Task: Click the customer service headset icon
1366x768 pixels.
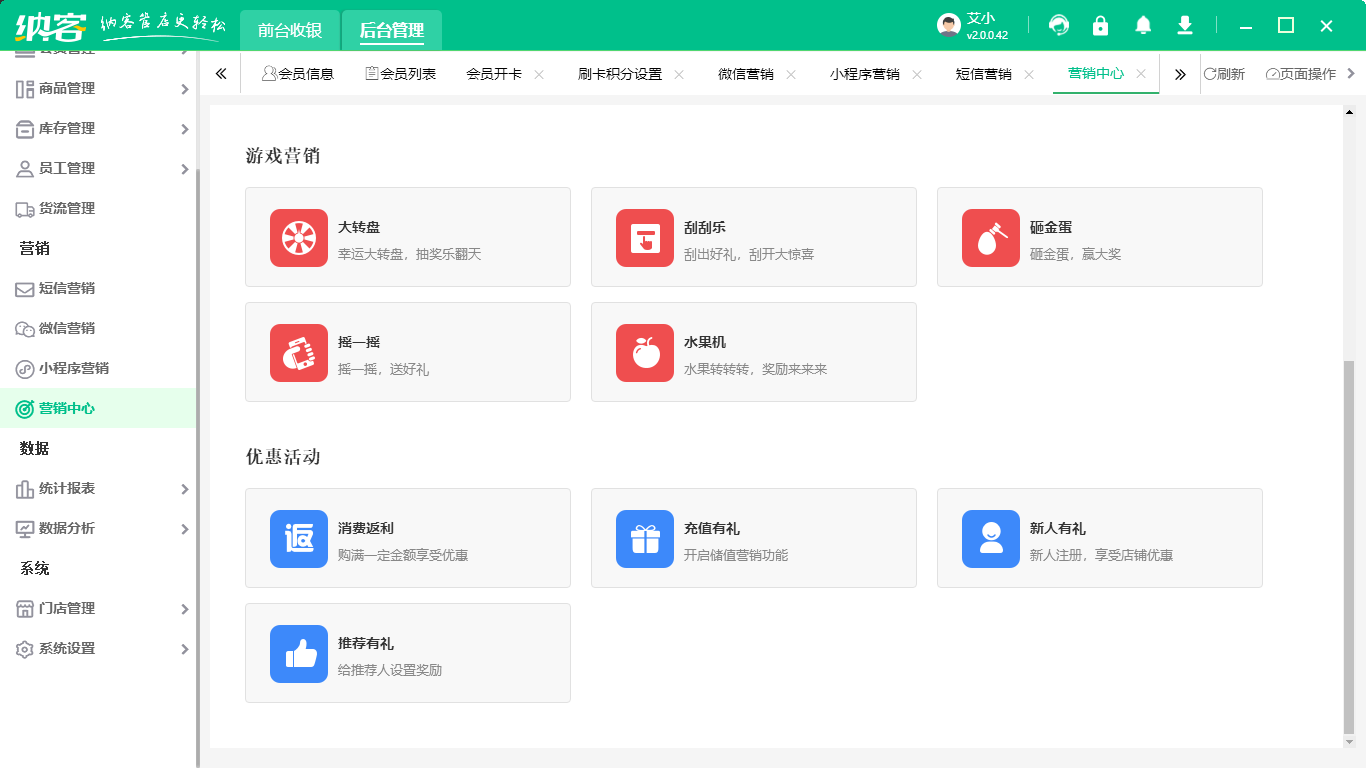Action: 1058,26
